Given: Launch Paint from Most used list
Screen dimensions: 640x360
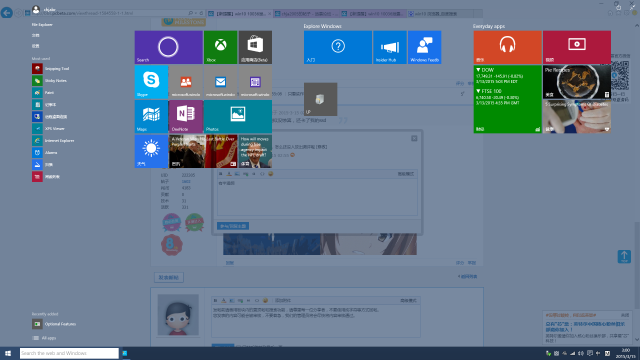Looking at the screenshot, I should click(43, 93).
